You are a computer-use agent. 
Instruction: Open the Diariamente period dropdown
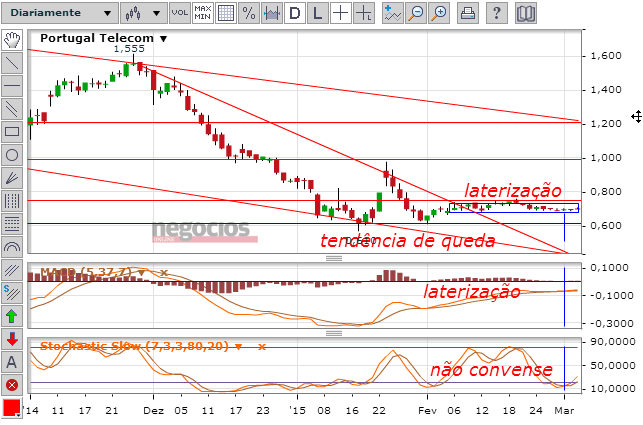[59, 13]
